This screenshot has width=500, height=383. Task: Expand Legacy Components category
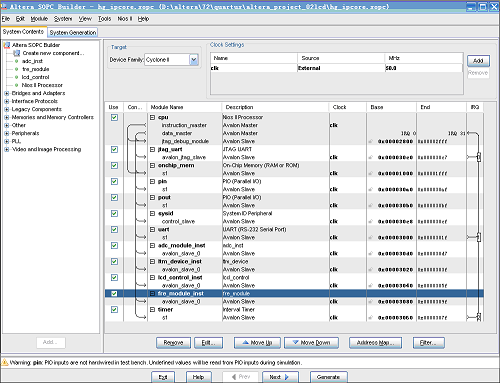pyautogui.click(x=7, y=109)
